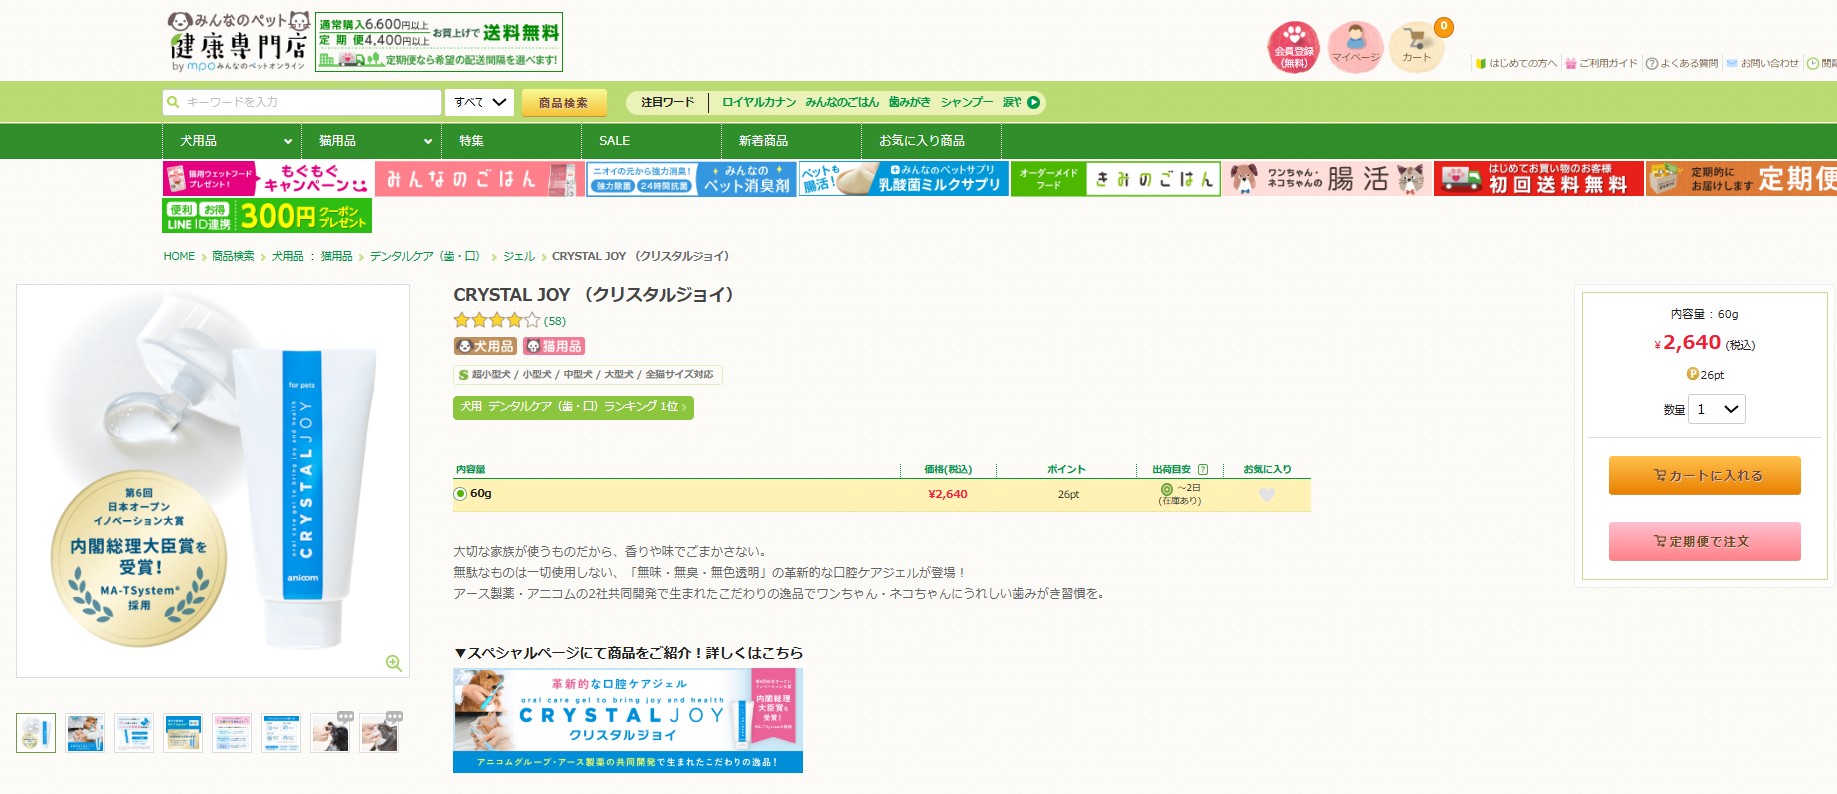Open ご利用ガイド usage guide link
1837x794 pixels.
(1602, 63)
